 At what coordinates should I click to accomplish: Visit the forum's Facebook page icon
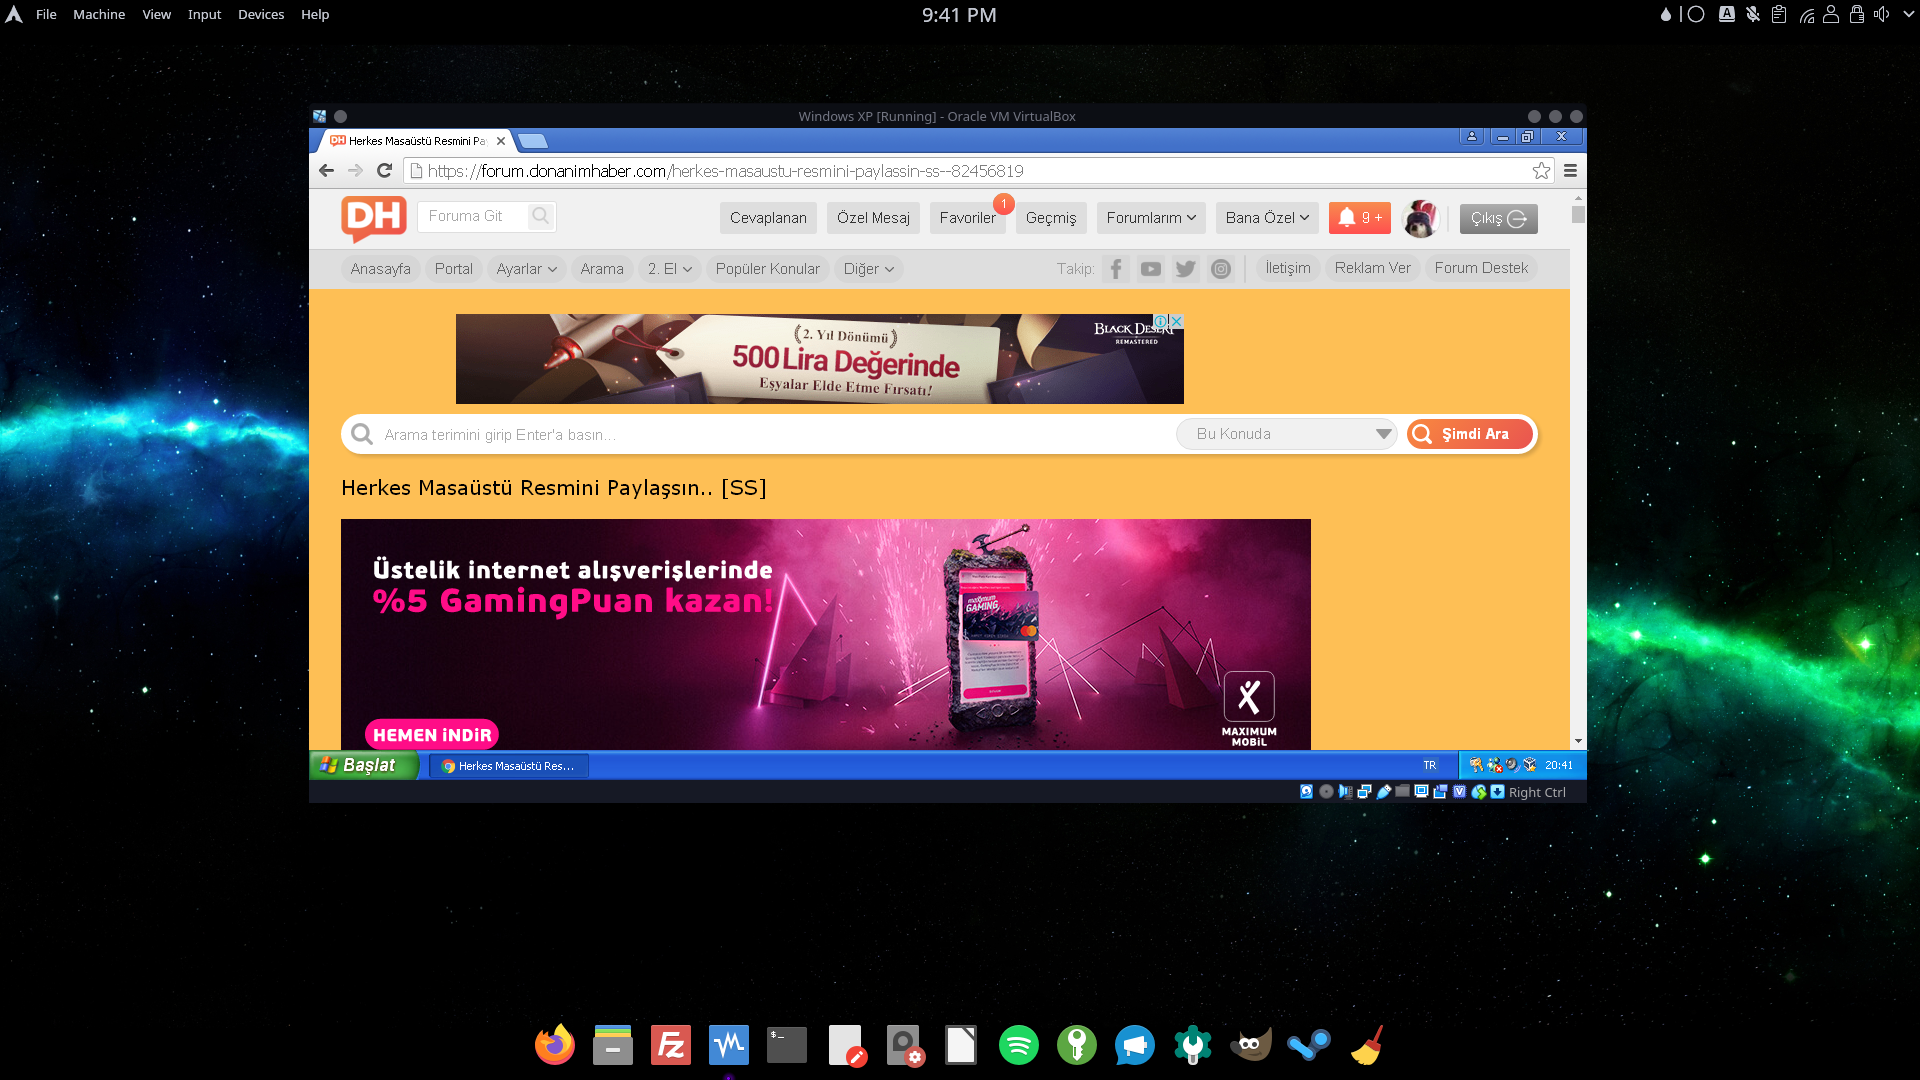click(1116, 269)
